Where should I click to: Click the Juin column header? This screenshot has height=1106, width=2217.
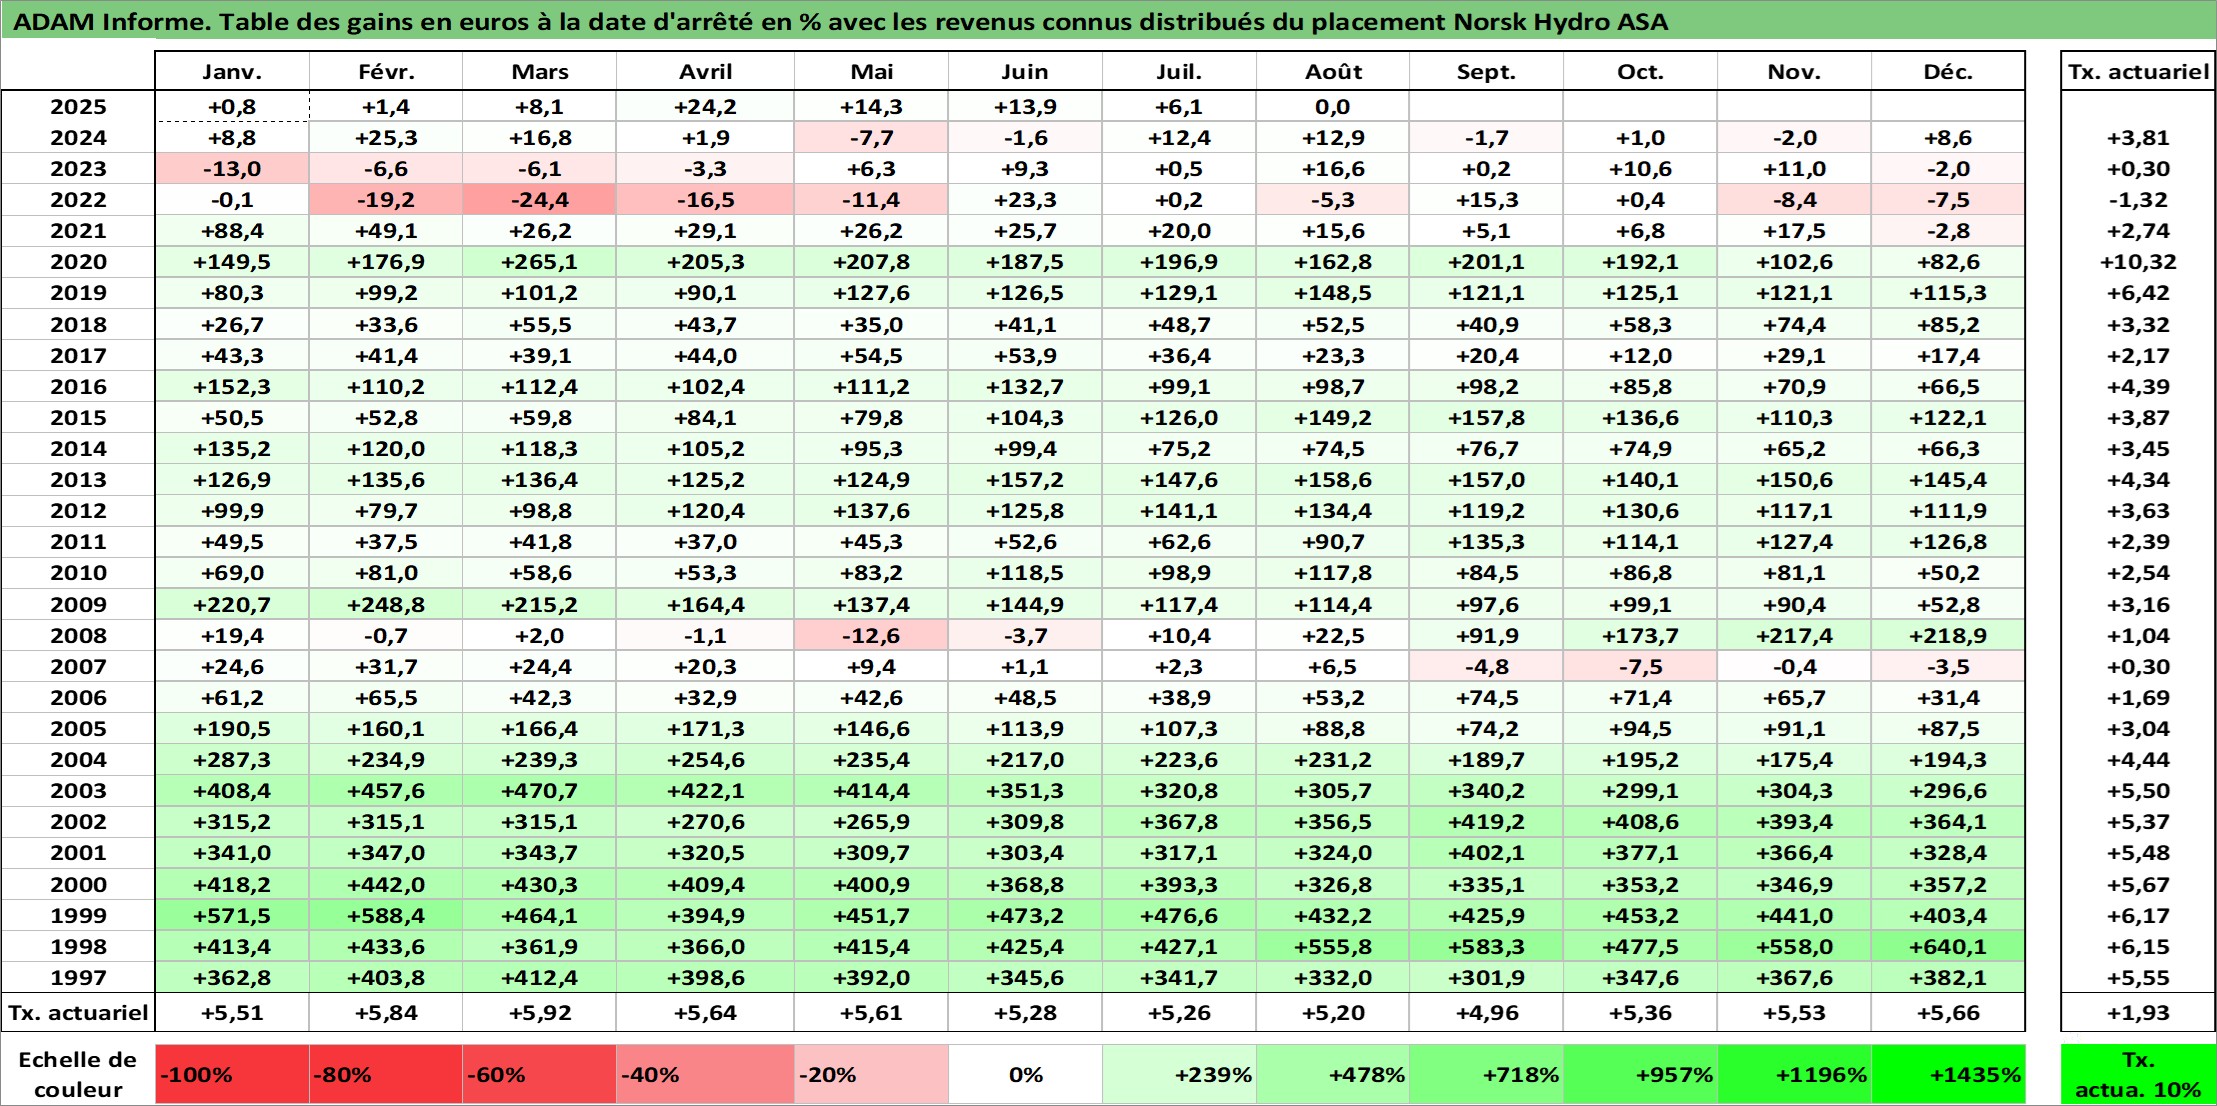click(x=1025, y=71)
